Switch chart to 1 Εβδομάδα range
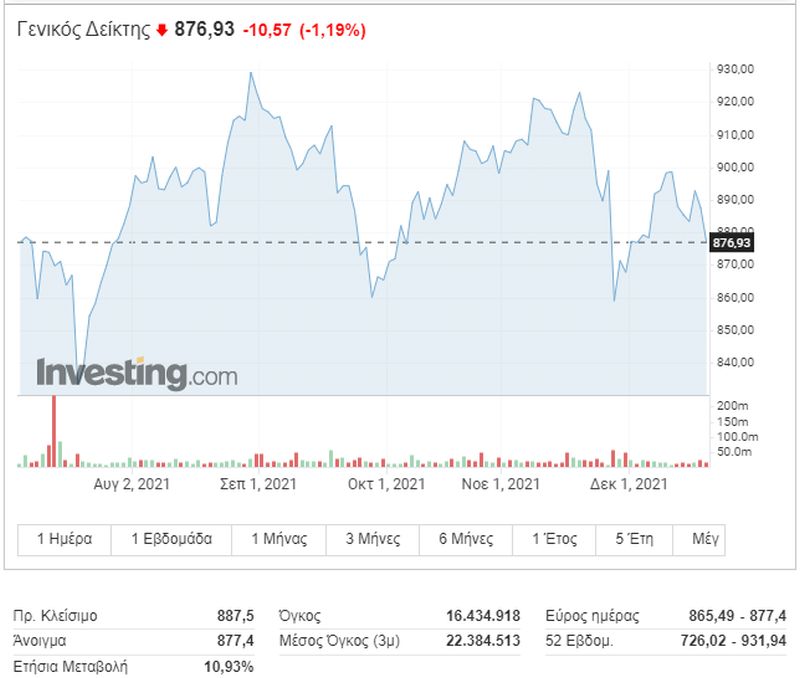 click(171, 539)
